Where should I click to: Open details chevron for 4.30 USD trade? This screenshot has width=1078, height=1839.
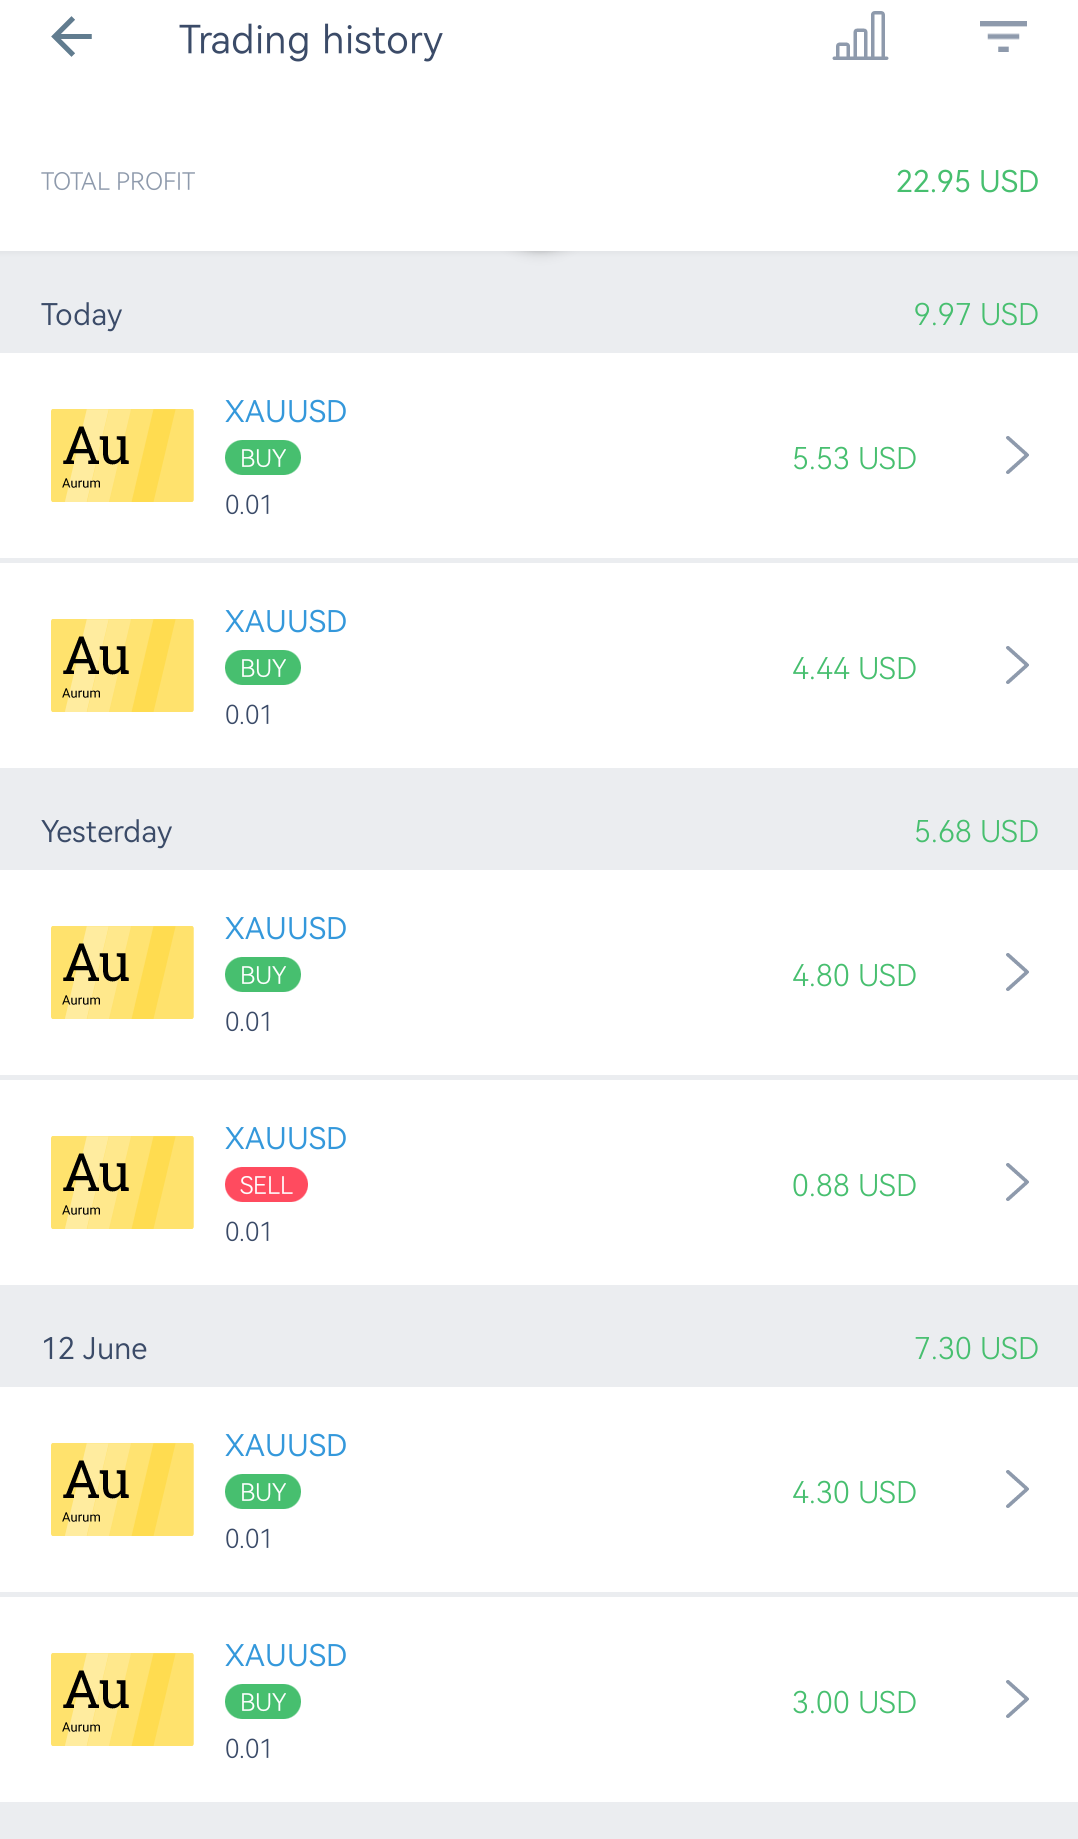click(1017, 1489)
